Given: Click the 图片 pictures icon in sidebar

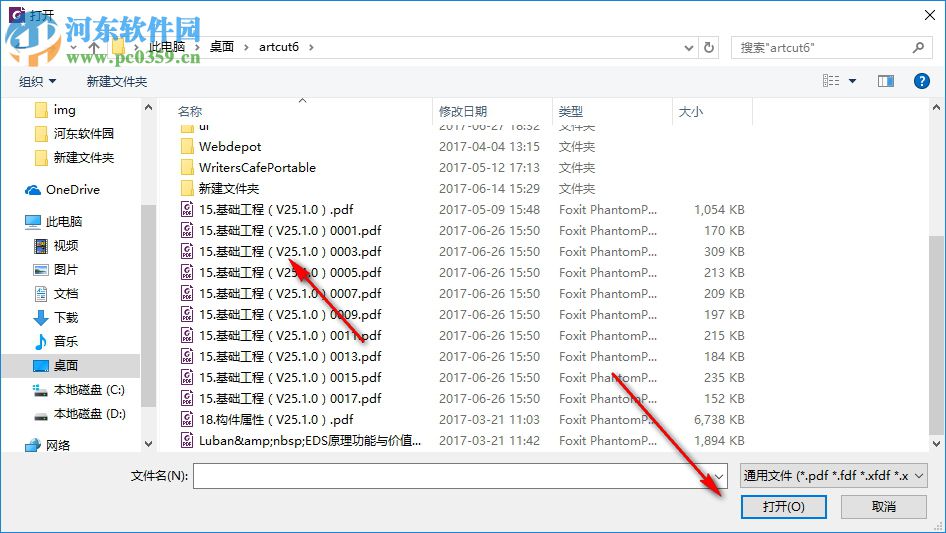Looking at the screenshot, I should pyautogui.click(x=40, y=270).
